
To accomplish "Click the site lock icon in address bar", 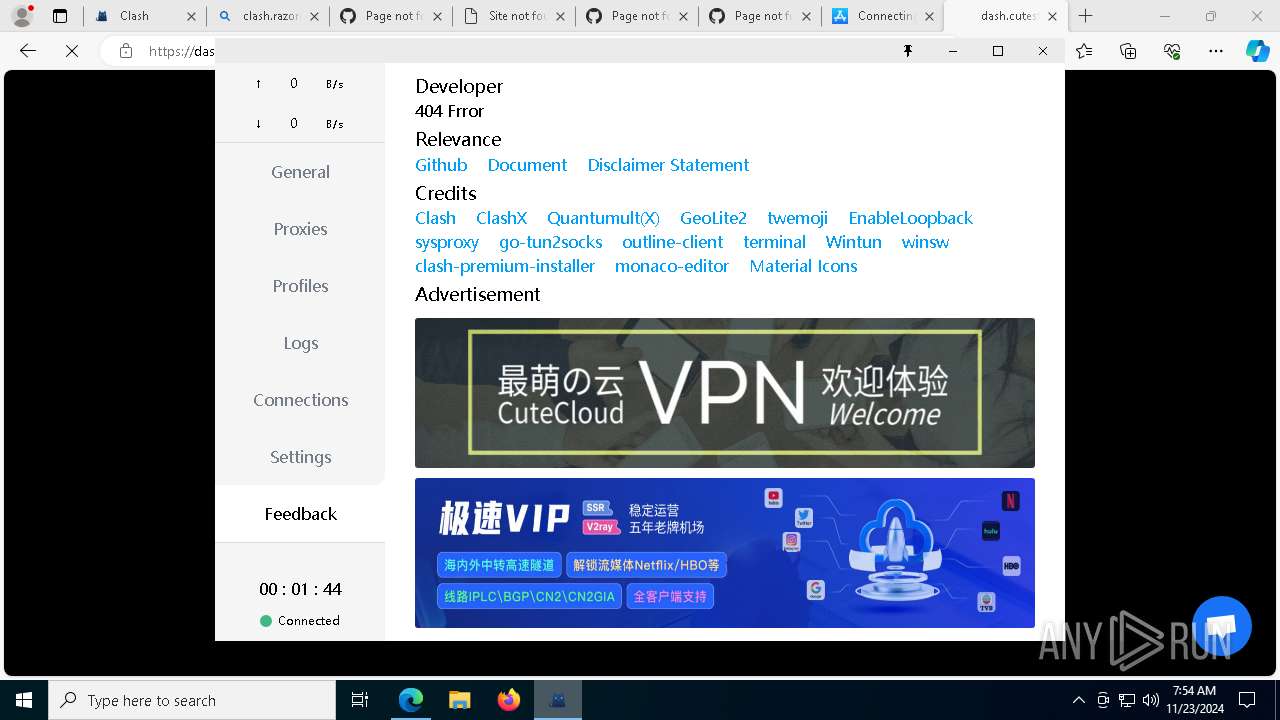I will tap(126, 51).
